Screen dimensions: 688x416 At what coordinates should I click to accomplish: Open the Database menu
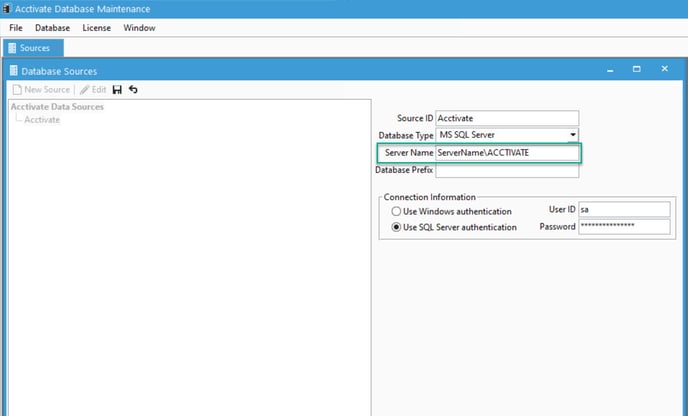(52, 28)
